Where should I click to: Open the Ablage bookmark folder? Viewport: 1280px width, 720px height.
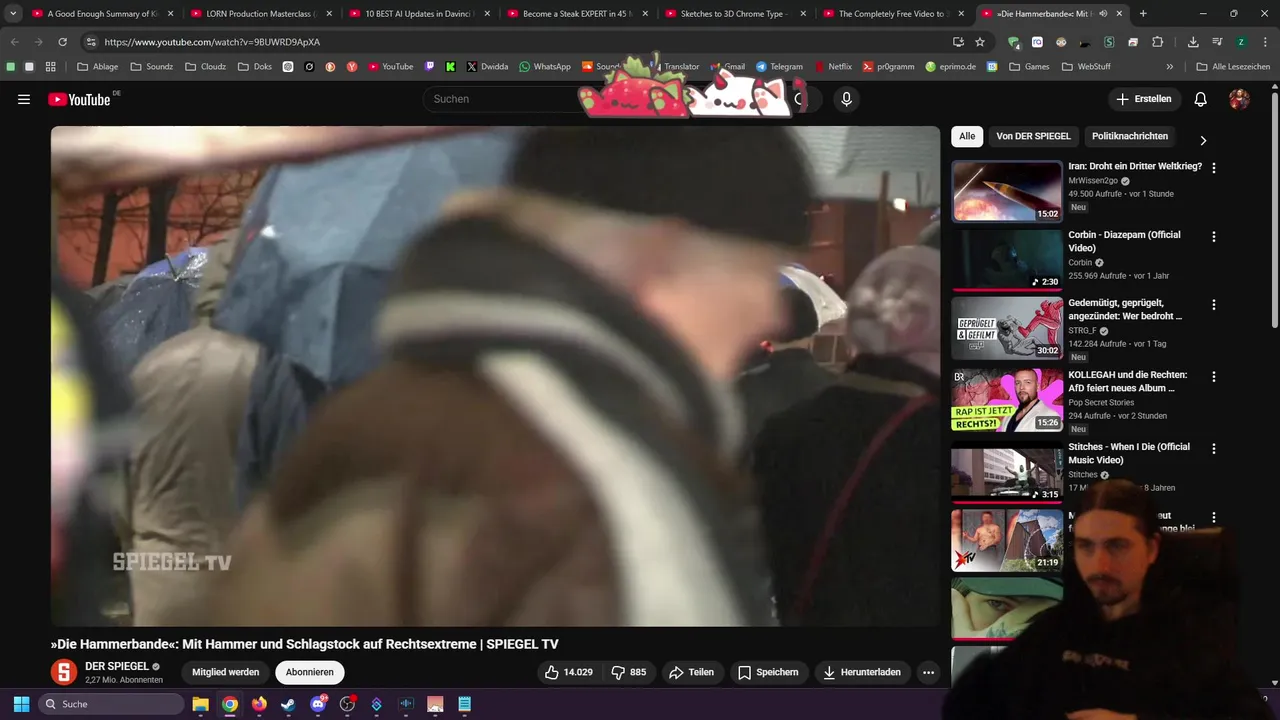point(98,67)
